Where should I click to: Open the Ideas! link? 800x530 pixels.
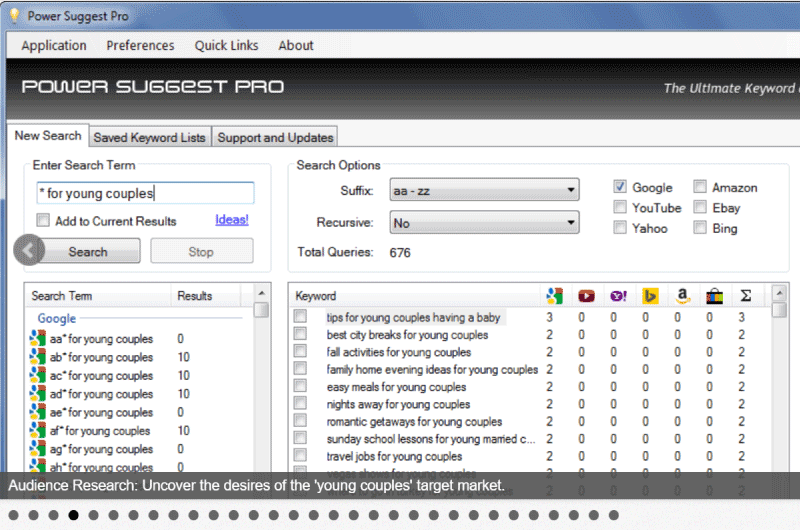[x=232, y=220]
